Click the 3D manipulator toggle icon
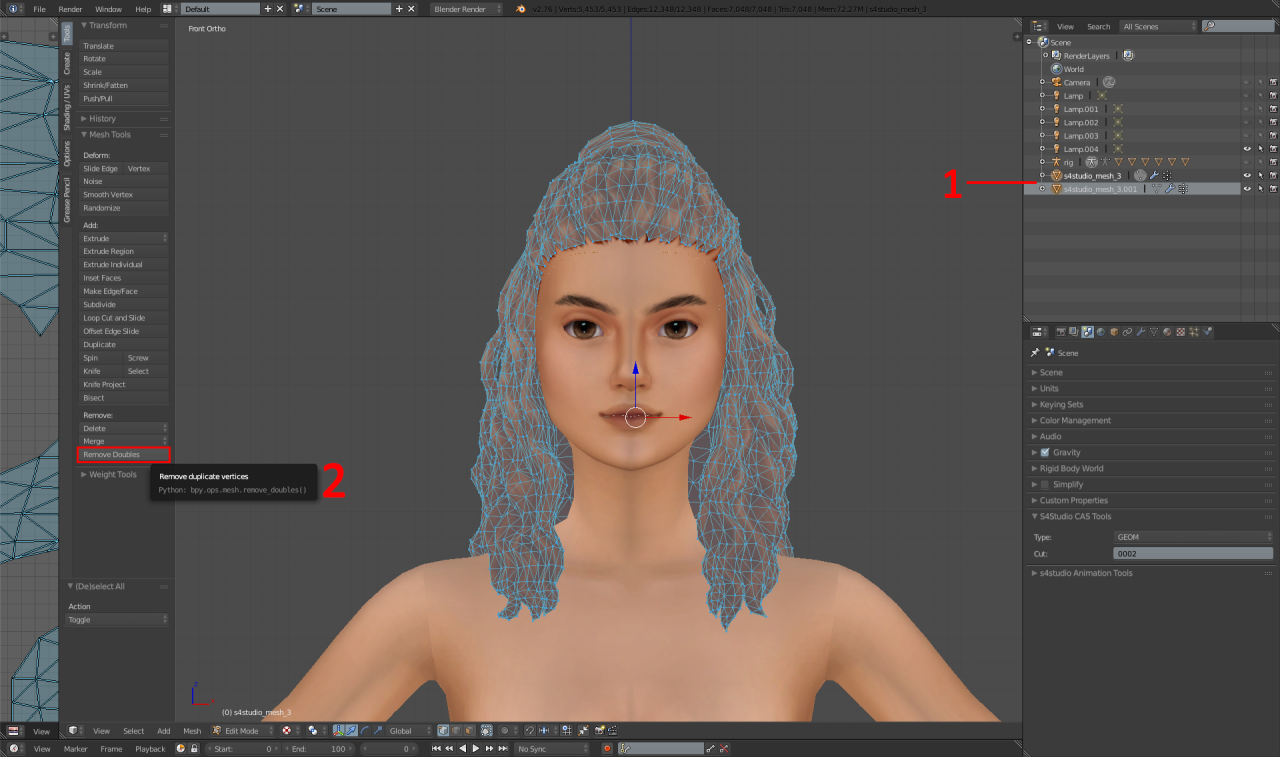 (x=338, y=731)
